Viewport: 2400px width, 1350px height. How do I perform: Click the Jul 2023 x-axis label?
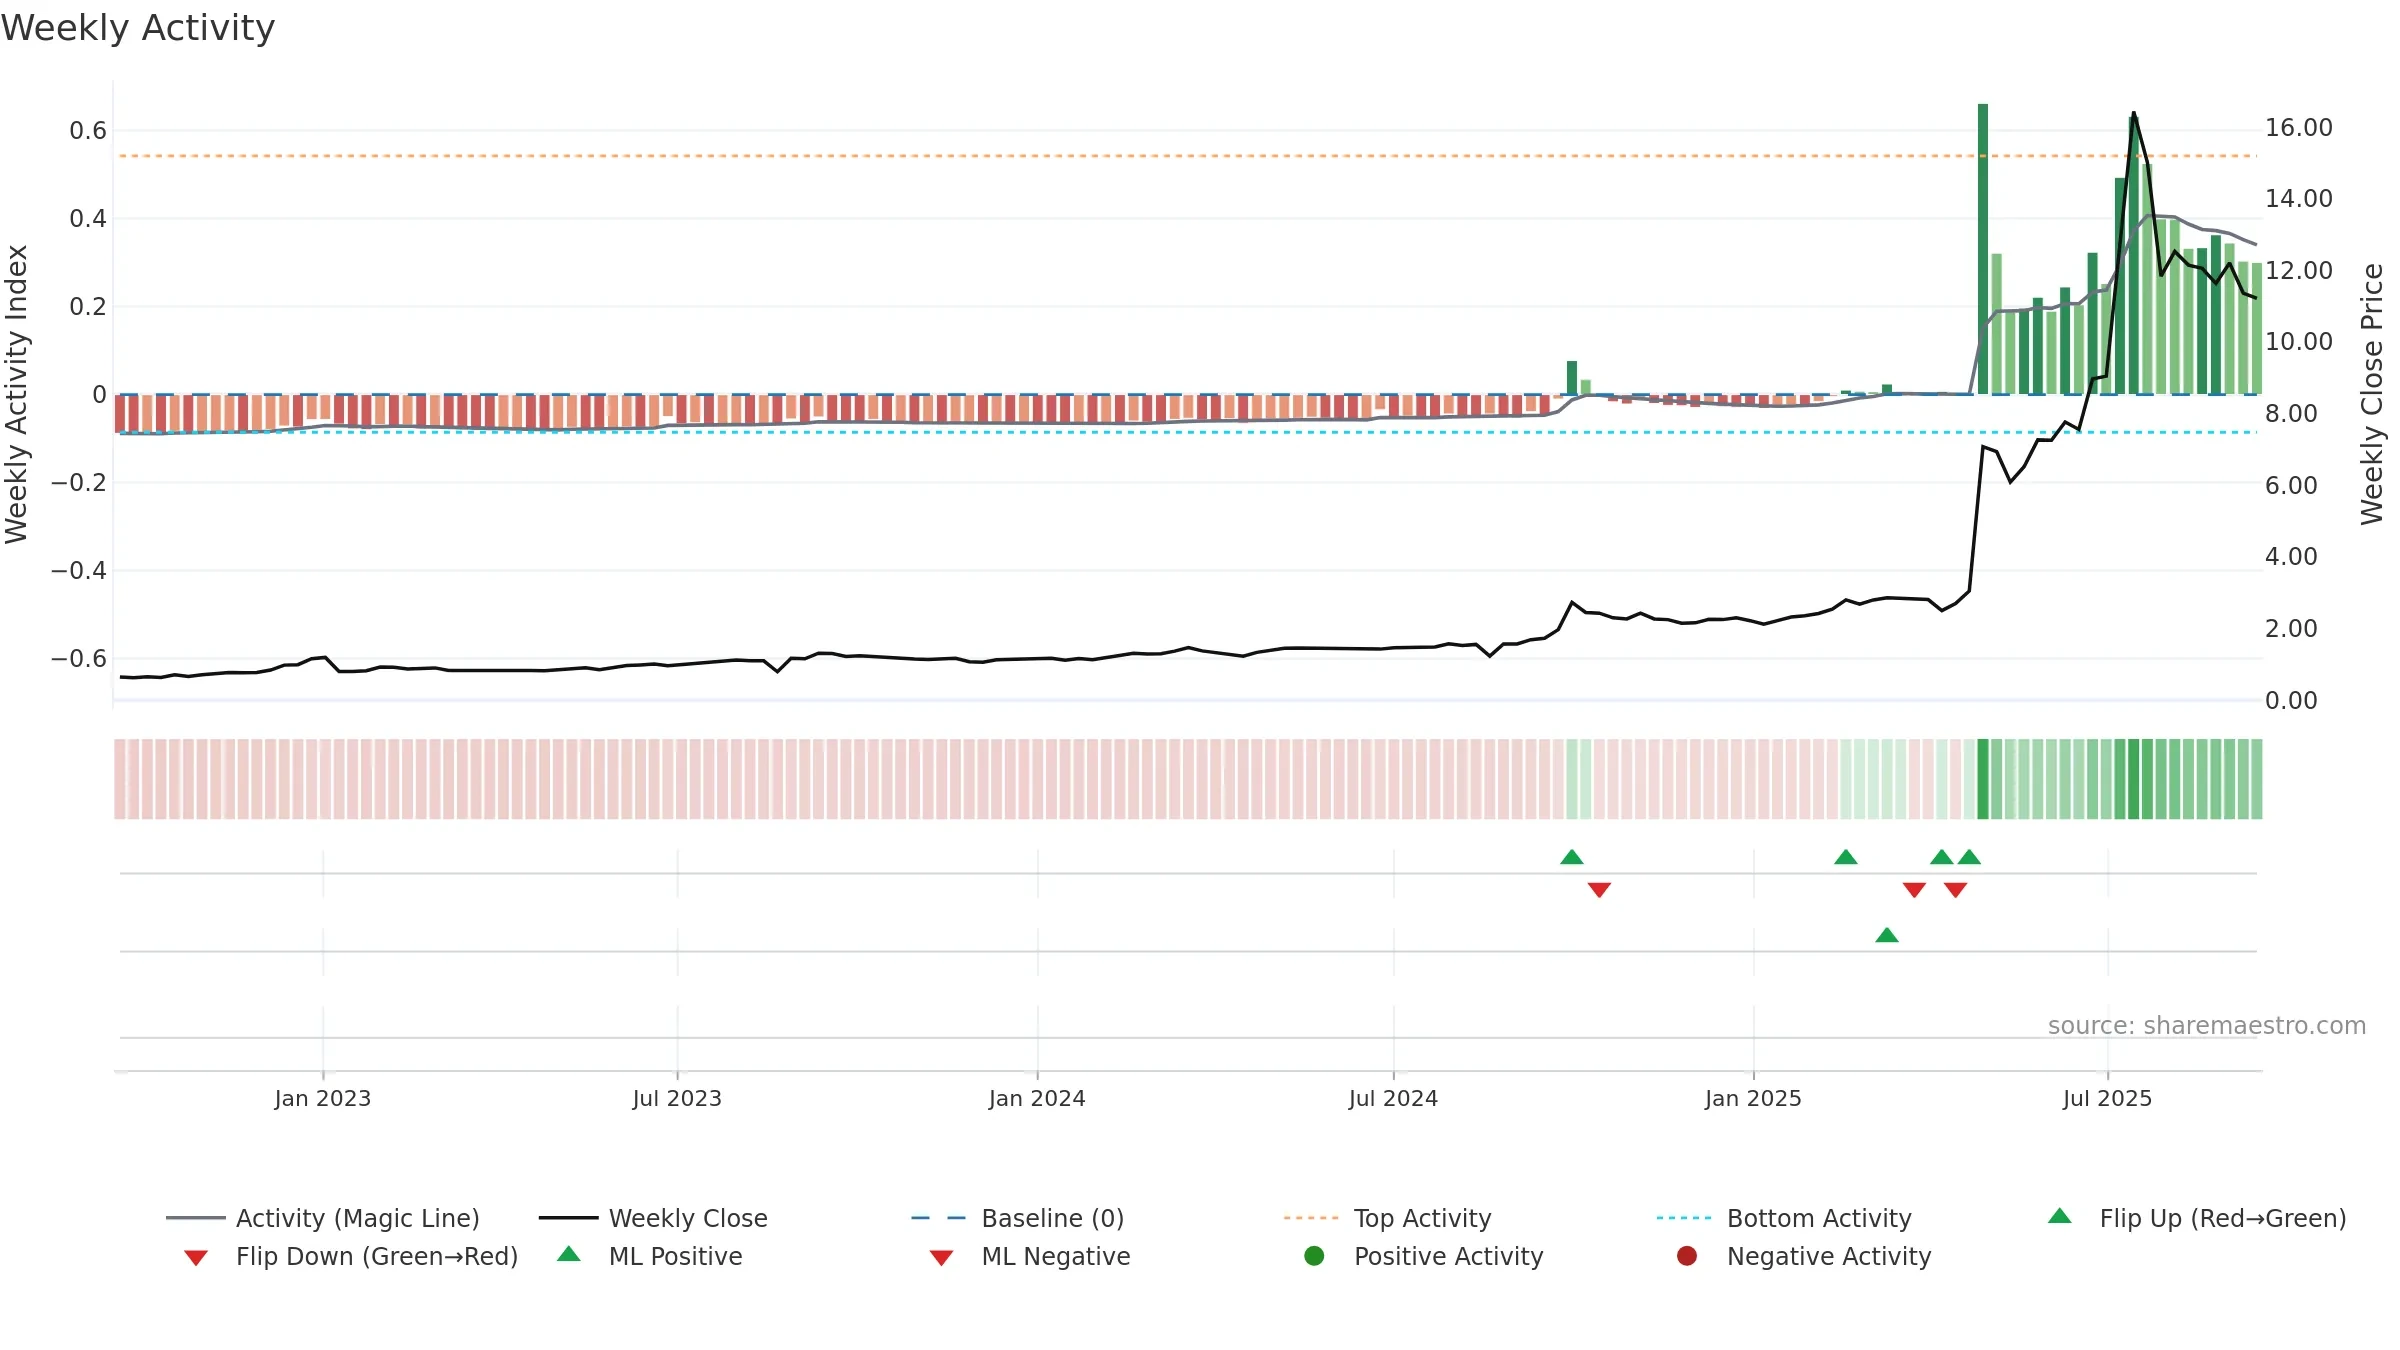pos(677,1098)
